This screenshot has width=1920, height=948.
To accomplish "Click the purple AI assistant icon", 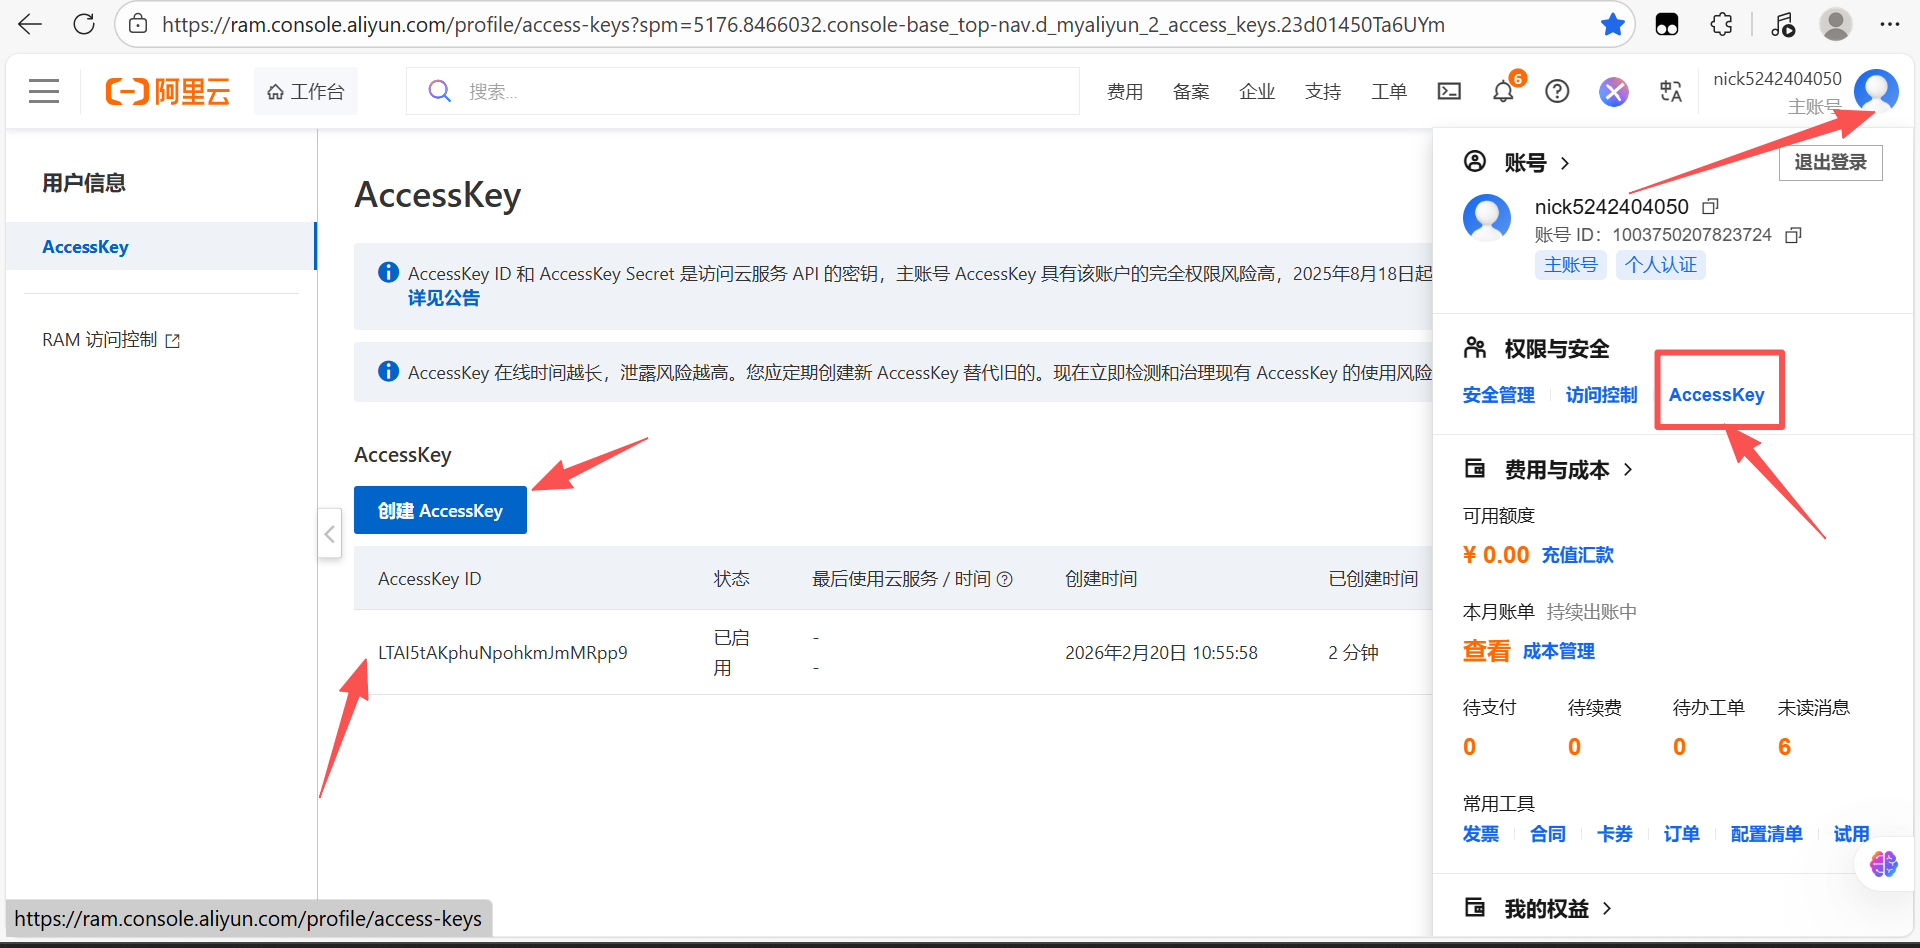I will (1613, 91).
